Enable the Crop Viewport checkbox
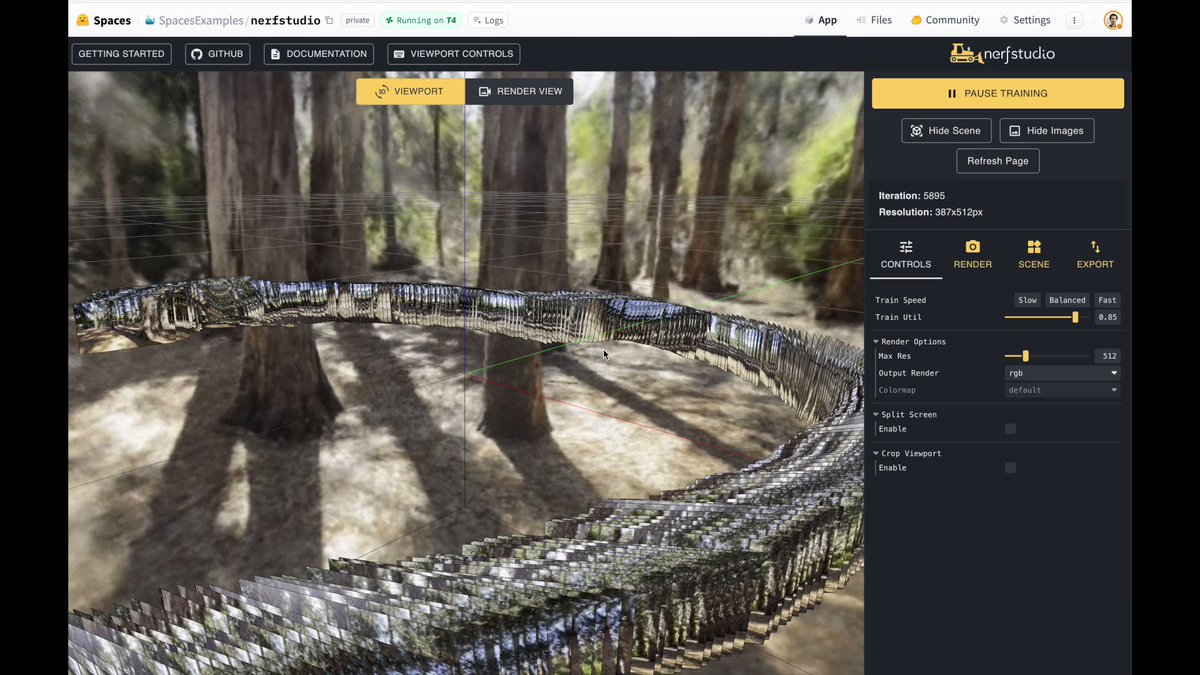The height and width of the screenshot is (675, 1200). (1010, 468)
